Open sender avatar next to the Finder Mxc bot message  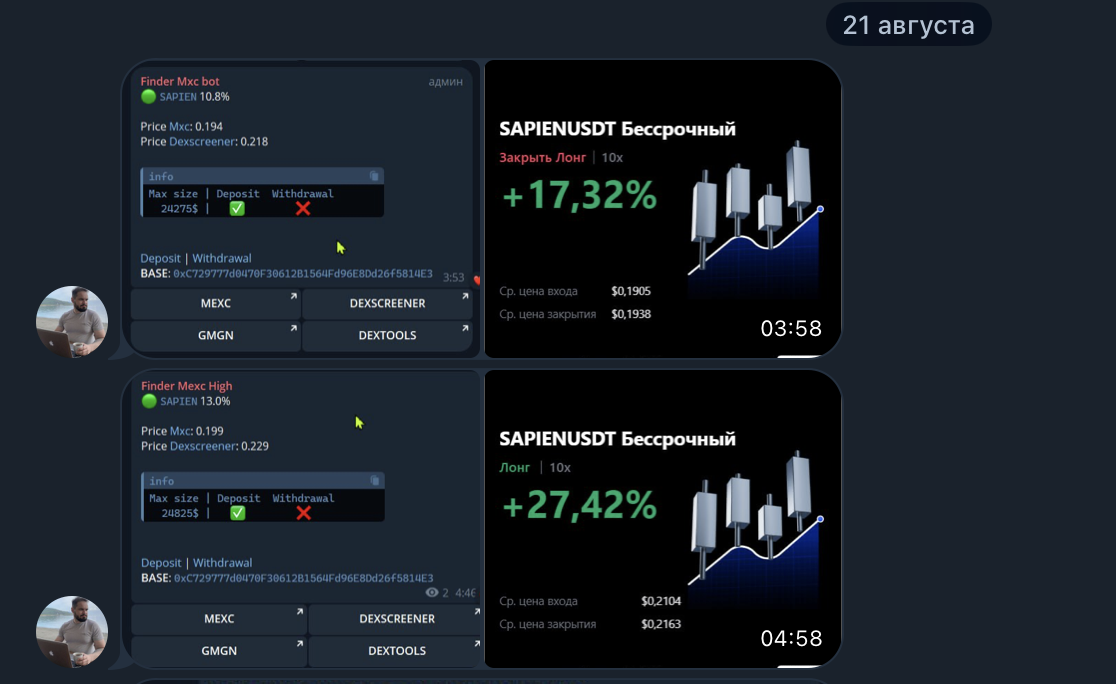[x=72, y=322]
